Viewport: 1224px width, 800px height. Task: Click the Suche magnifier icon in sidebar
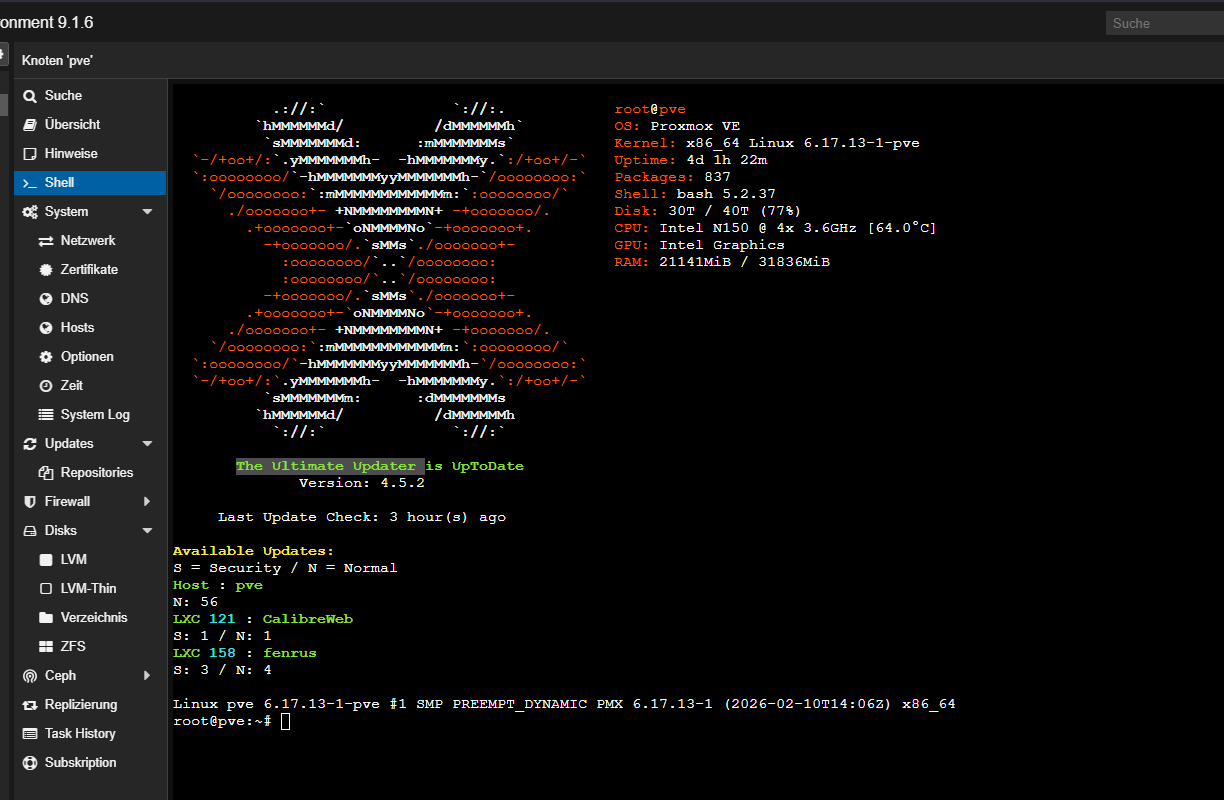point(30,96)
